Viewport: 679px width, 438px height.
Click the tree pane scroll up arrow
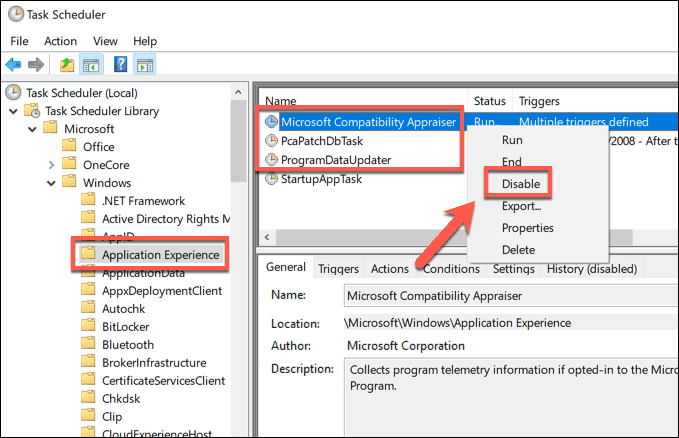coord(238,92)
